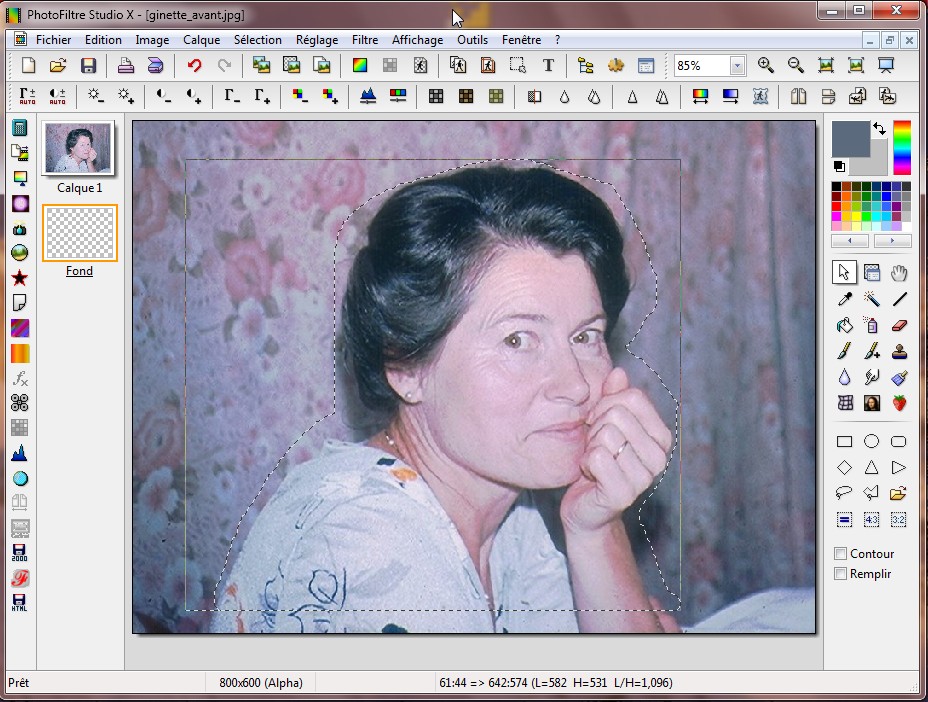Viewport: 928px width, 702px height.
Task: Expand the 85% zoom dropdown
Action: click(x=737, y=66)
